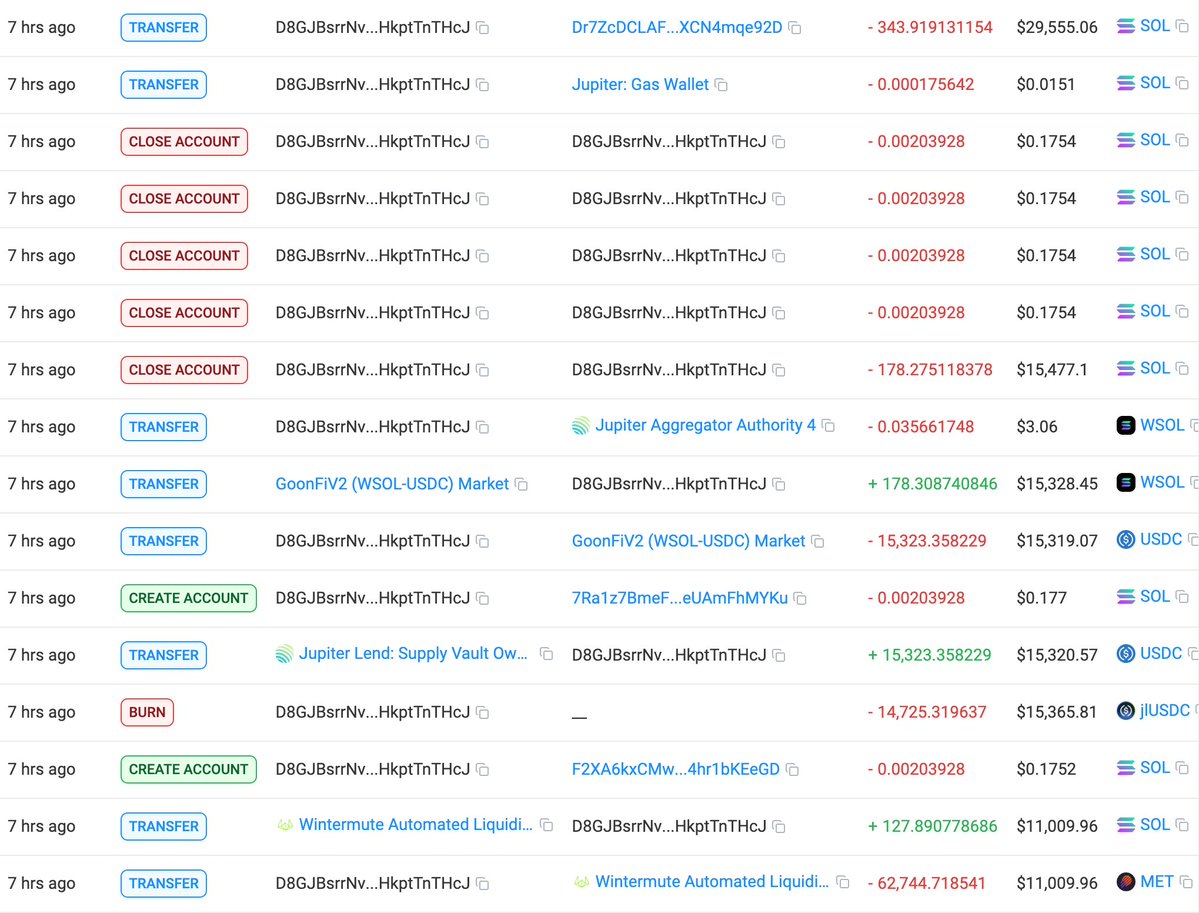Open GoonFiV2 Market link in +178.308740846 row
1199x913 pixels.
(x=392, y=484)
